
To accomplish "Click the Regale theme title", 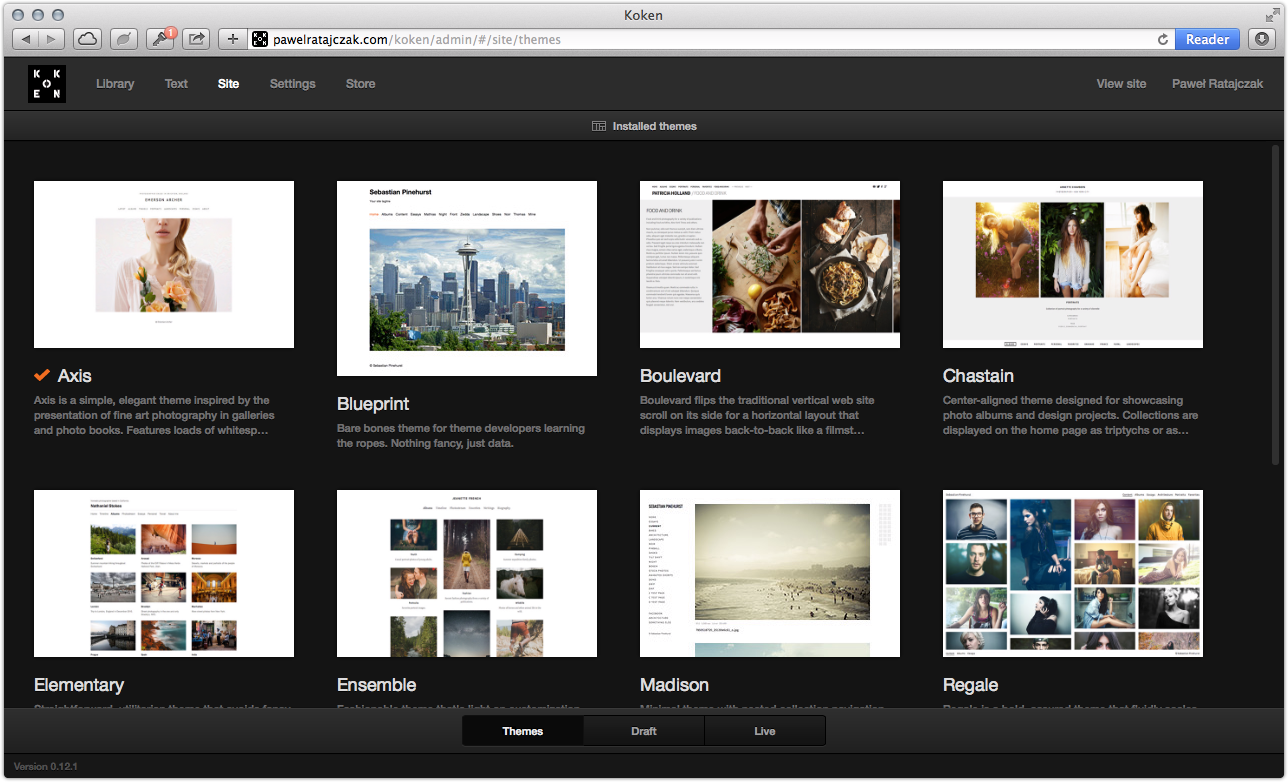I will tap(970, 685).
